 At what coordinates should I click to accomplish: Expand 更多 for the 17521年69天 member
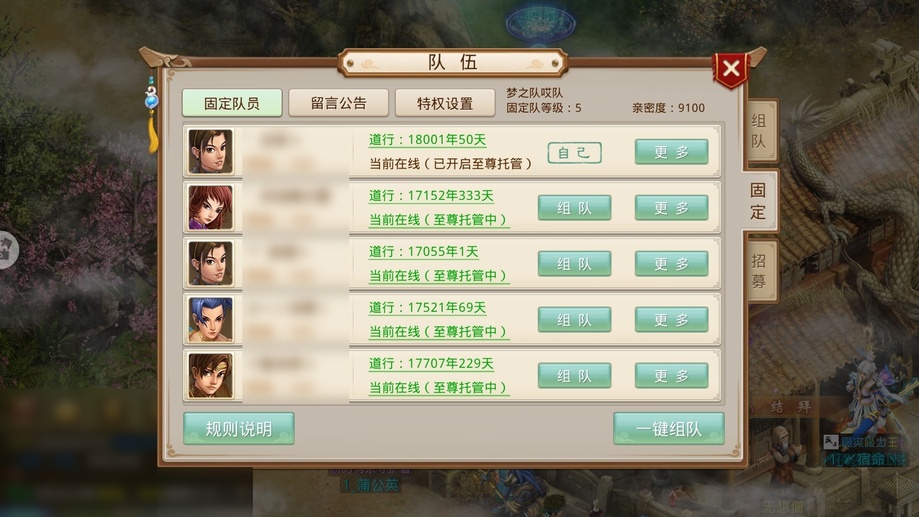tap(672, 320)
